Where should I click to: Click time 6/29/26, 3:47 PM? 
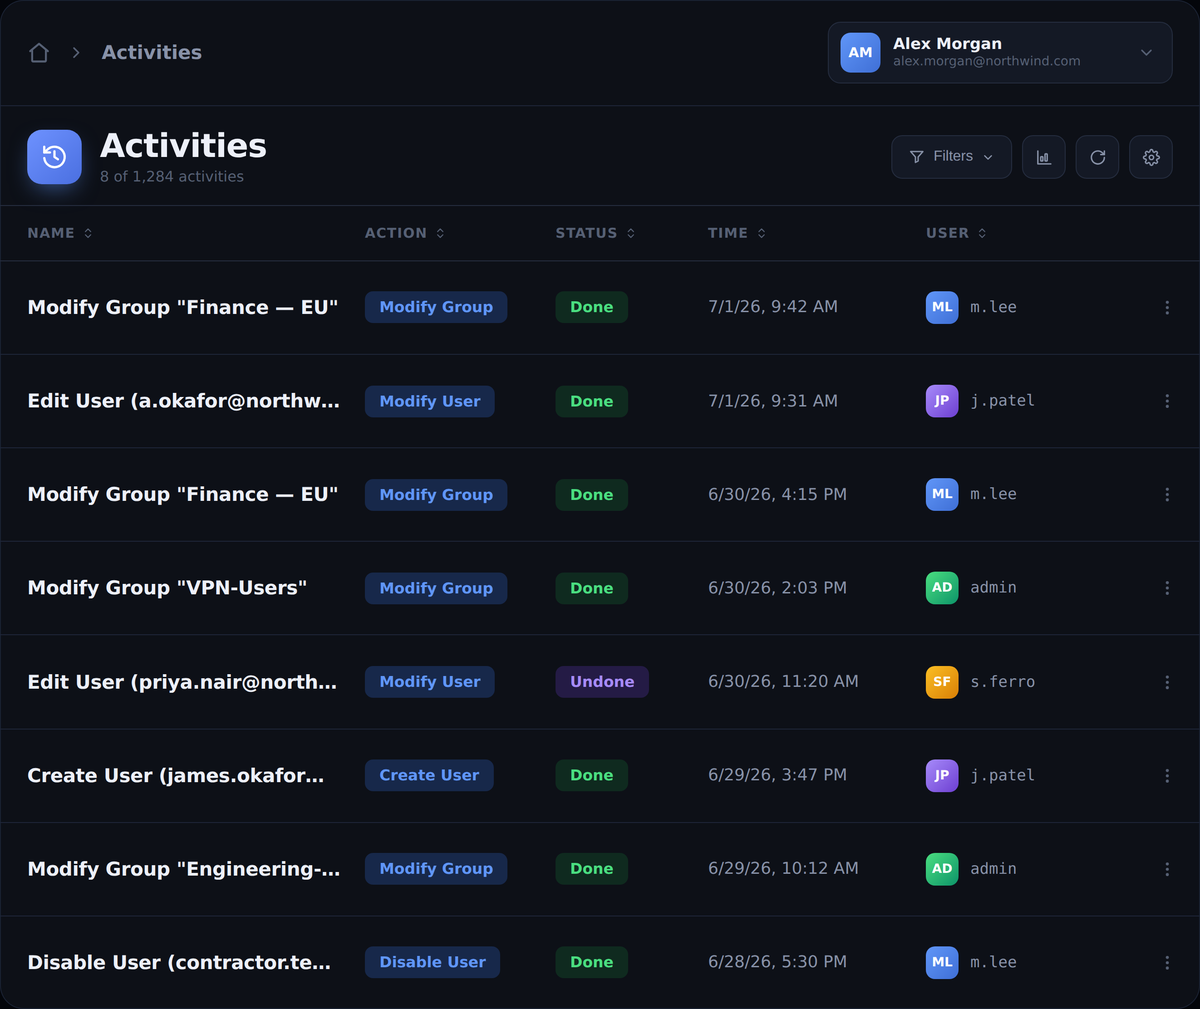[x=777, y=775]
